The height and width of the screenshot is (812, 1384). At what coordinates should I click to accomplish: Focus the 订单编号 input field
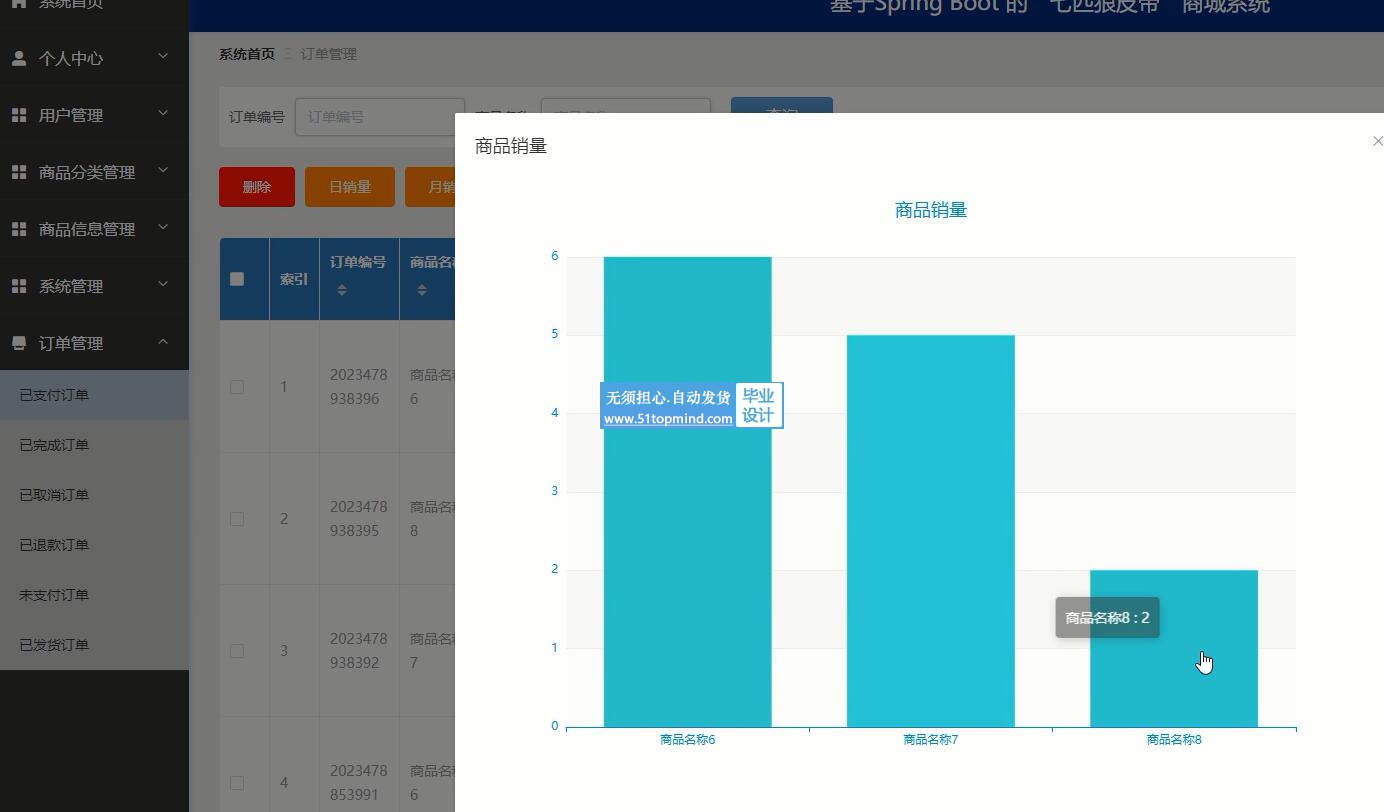point(380,117)
